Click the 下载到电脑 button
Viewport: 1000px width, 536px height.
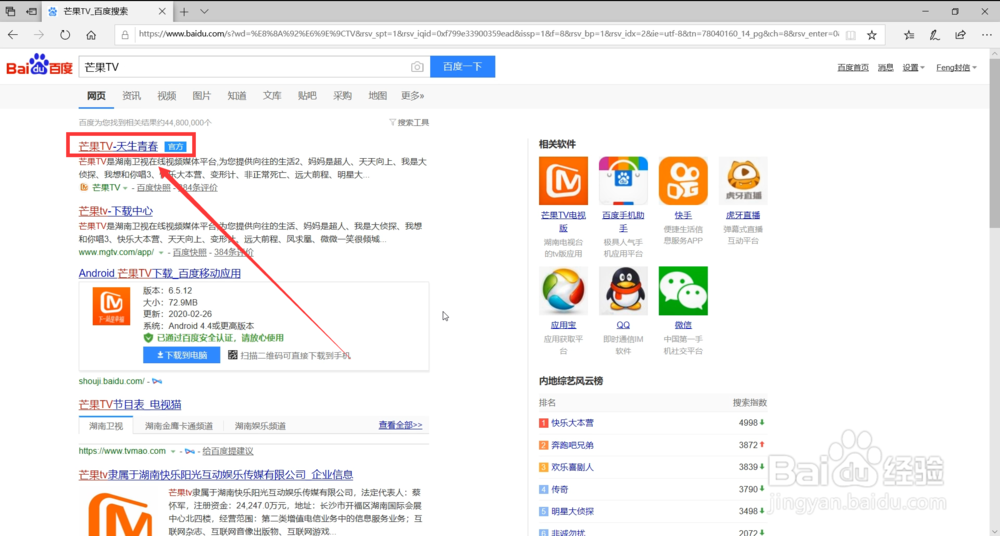pos(182,355)
